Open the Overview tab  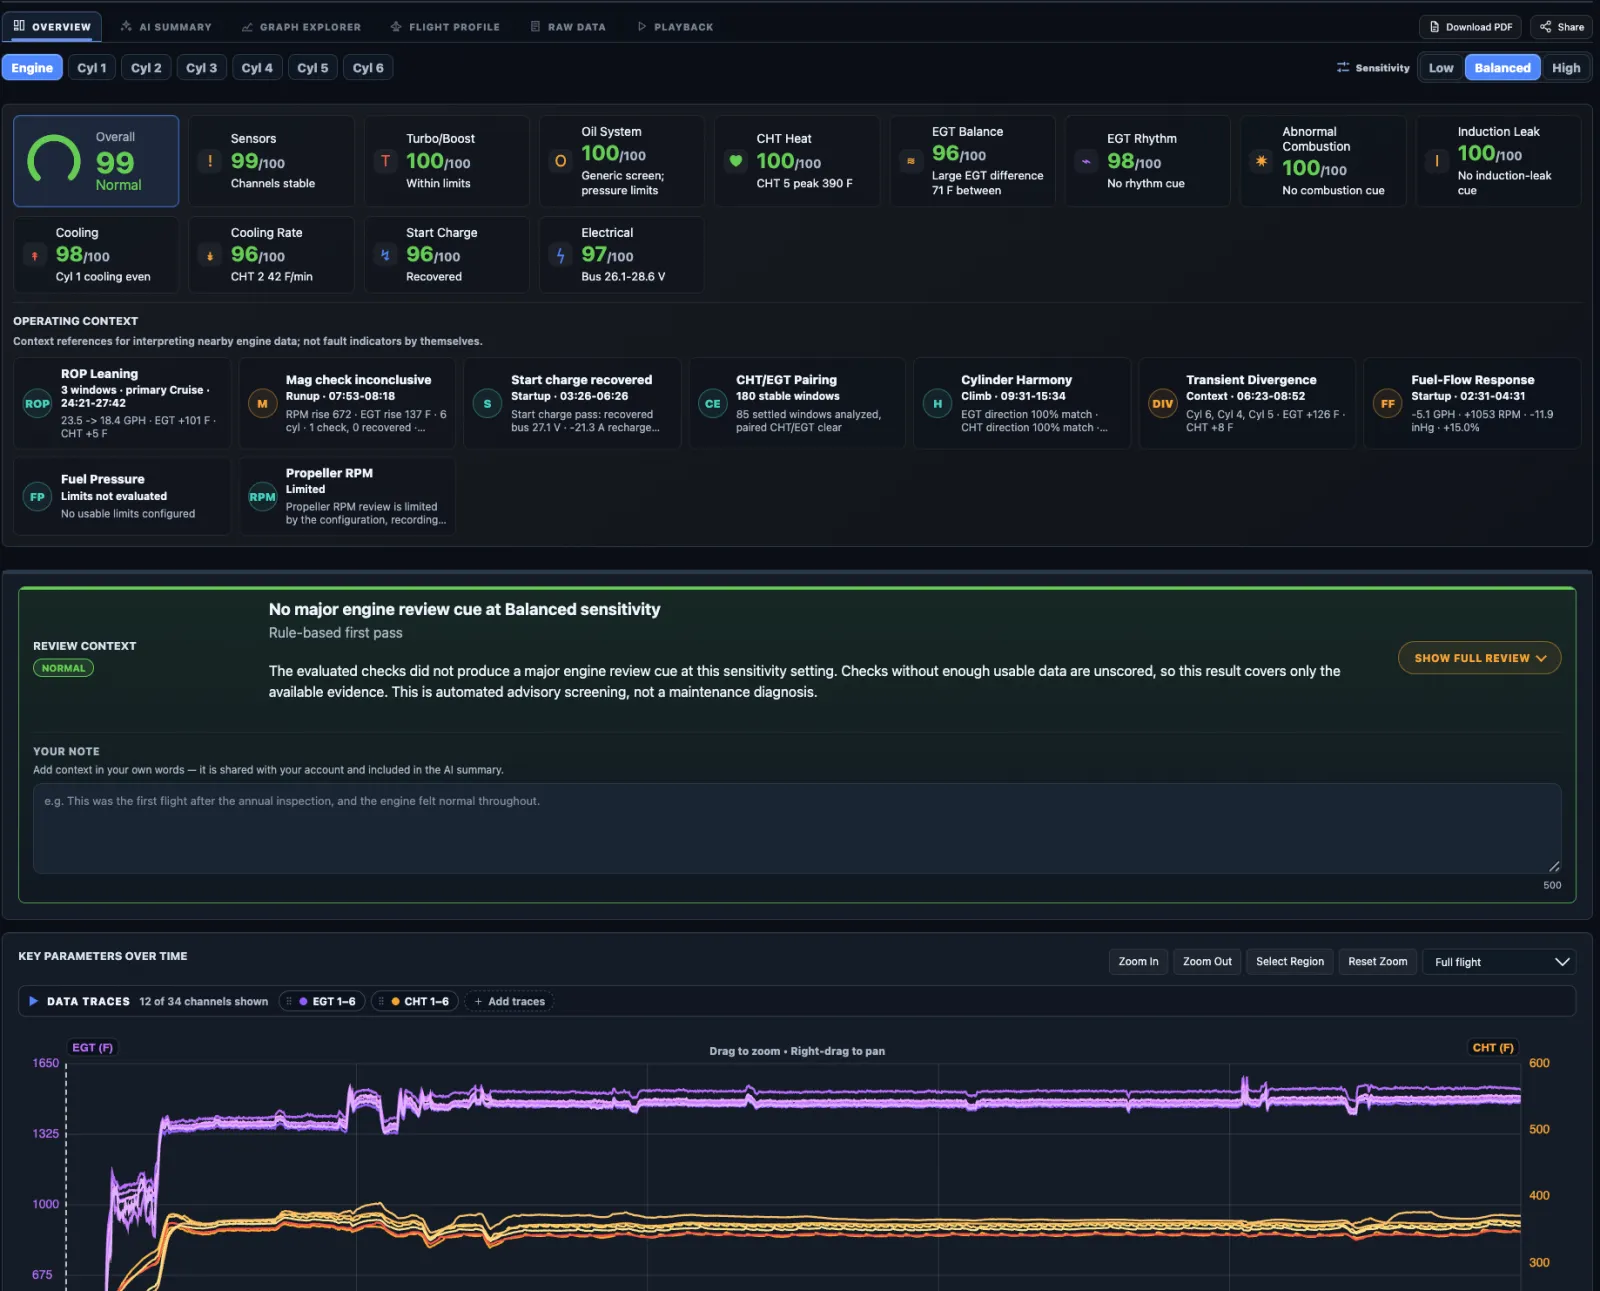(52, 27)
